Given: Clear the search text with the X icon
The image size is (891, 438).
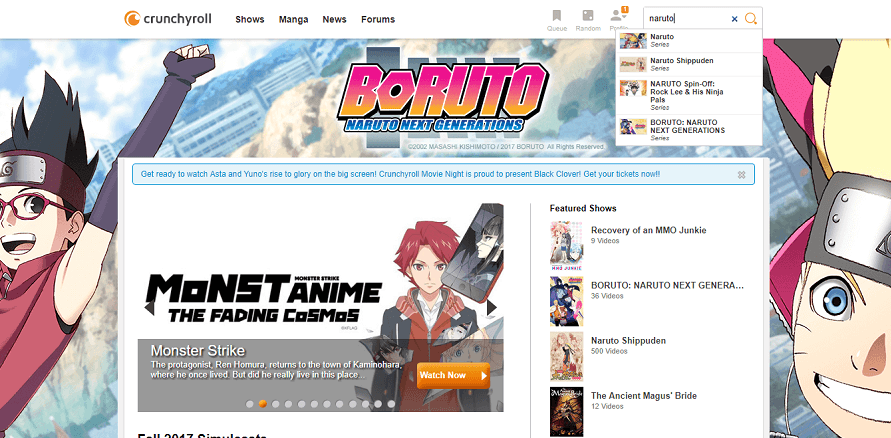Looking at the screenshot, I should 734,19.
